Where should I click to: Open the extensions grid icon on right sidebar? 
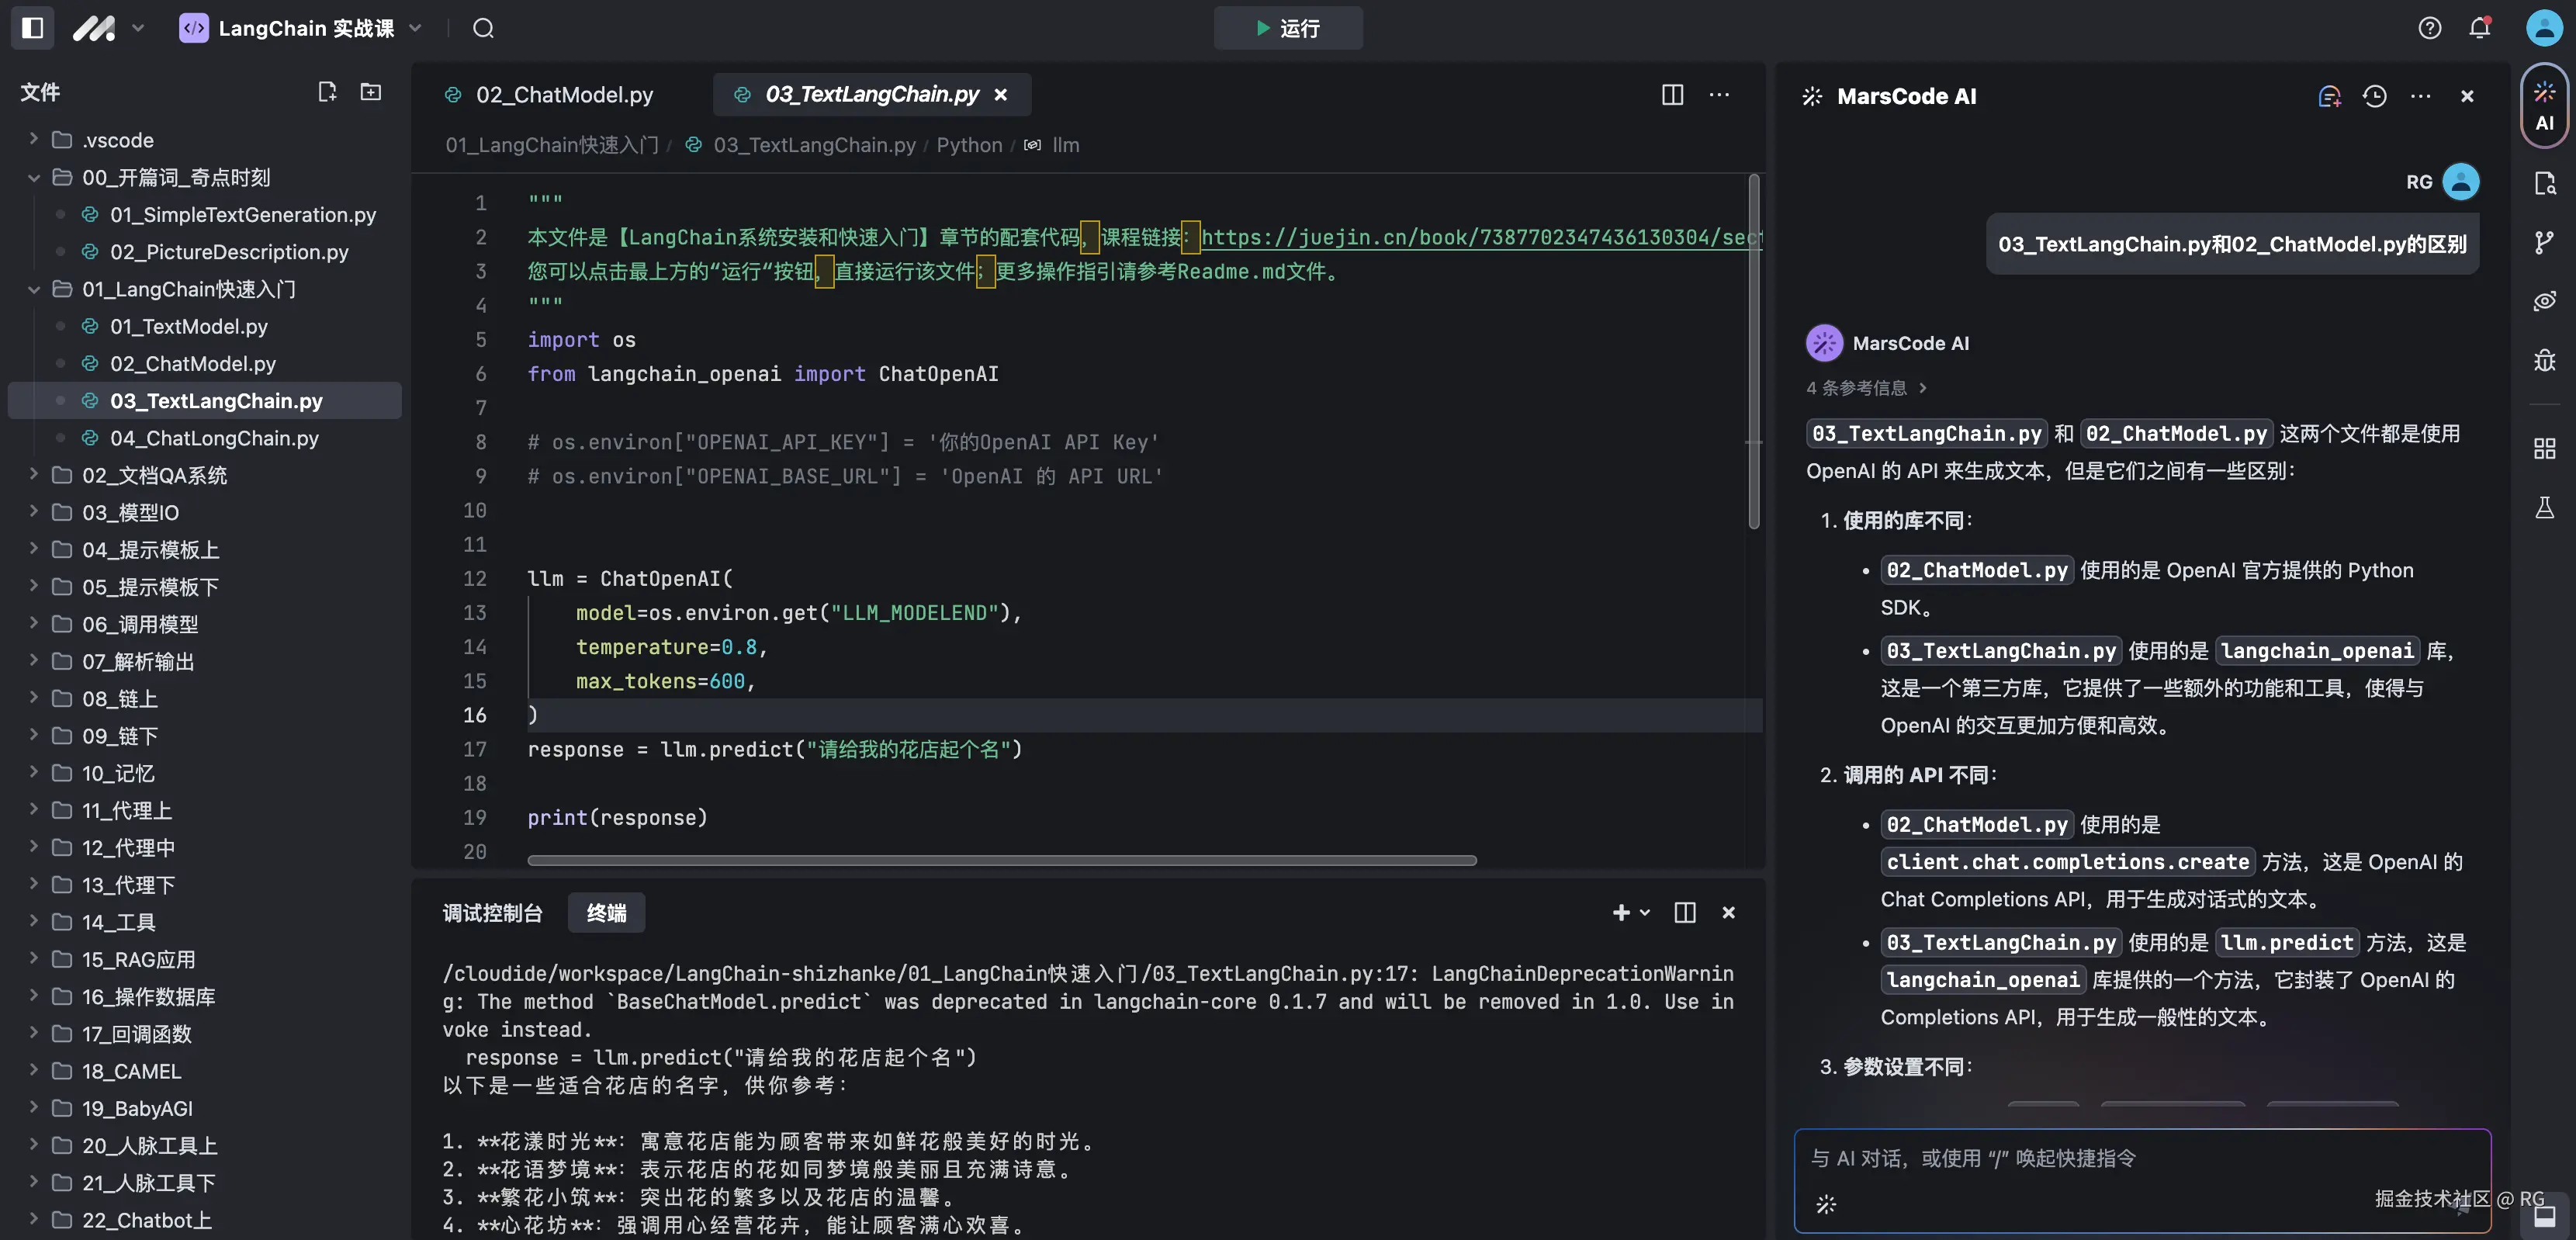[x=2545, y=448]
